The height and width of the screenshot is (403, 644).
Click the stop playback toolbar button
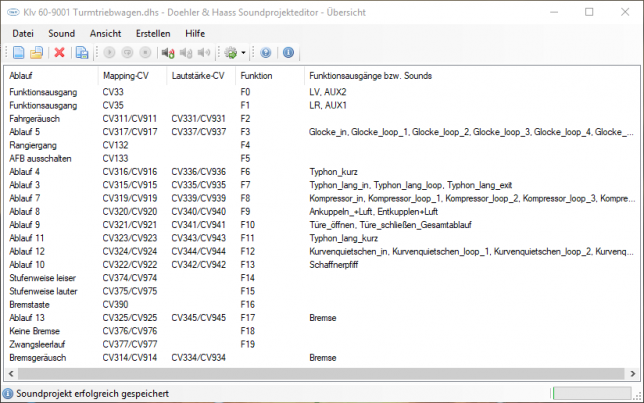click(145, 53)
